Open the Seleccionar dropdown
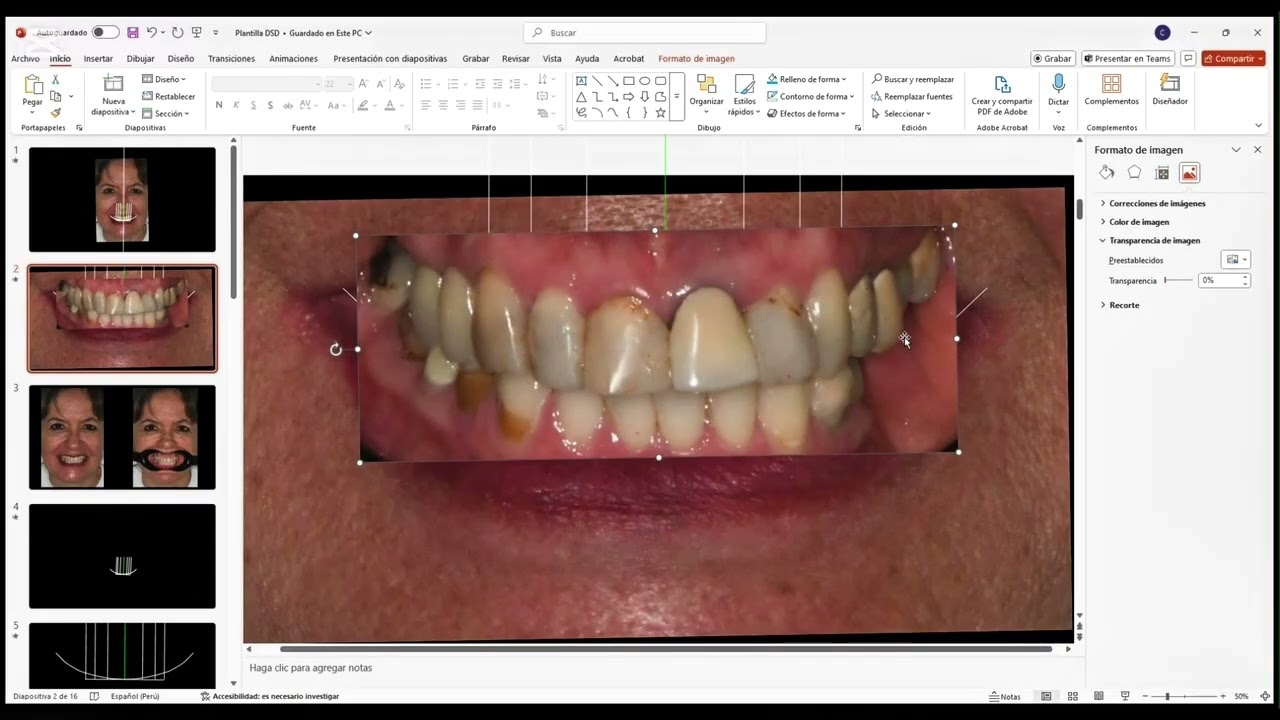1280x720 pixels. [x=900, y=113]
